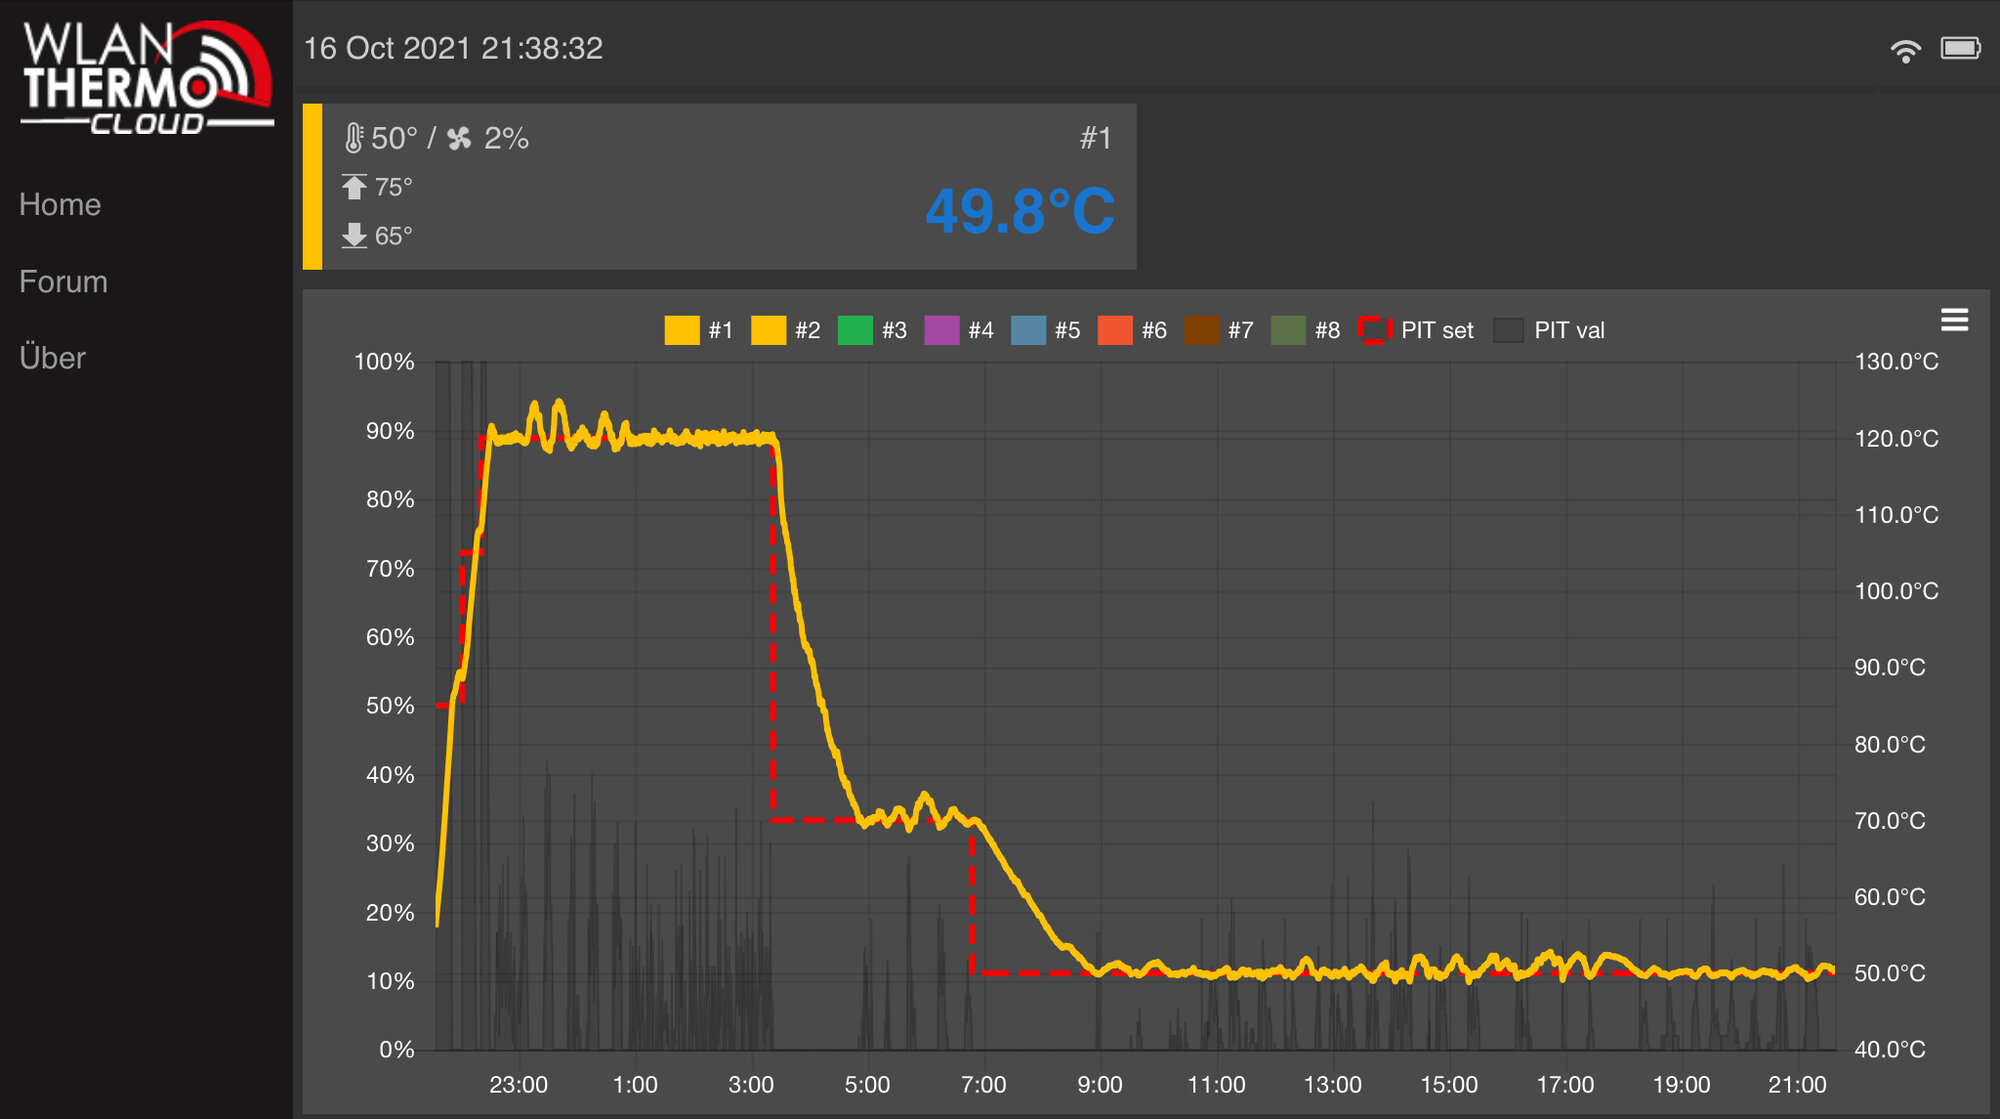Click the 40.0°C right axis label
Image resolution: width=2000 pixels, height=1119 pixels.
click(x=1889, y=1050)
